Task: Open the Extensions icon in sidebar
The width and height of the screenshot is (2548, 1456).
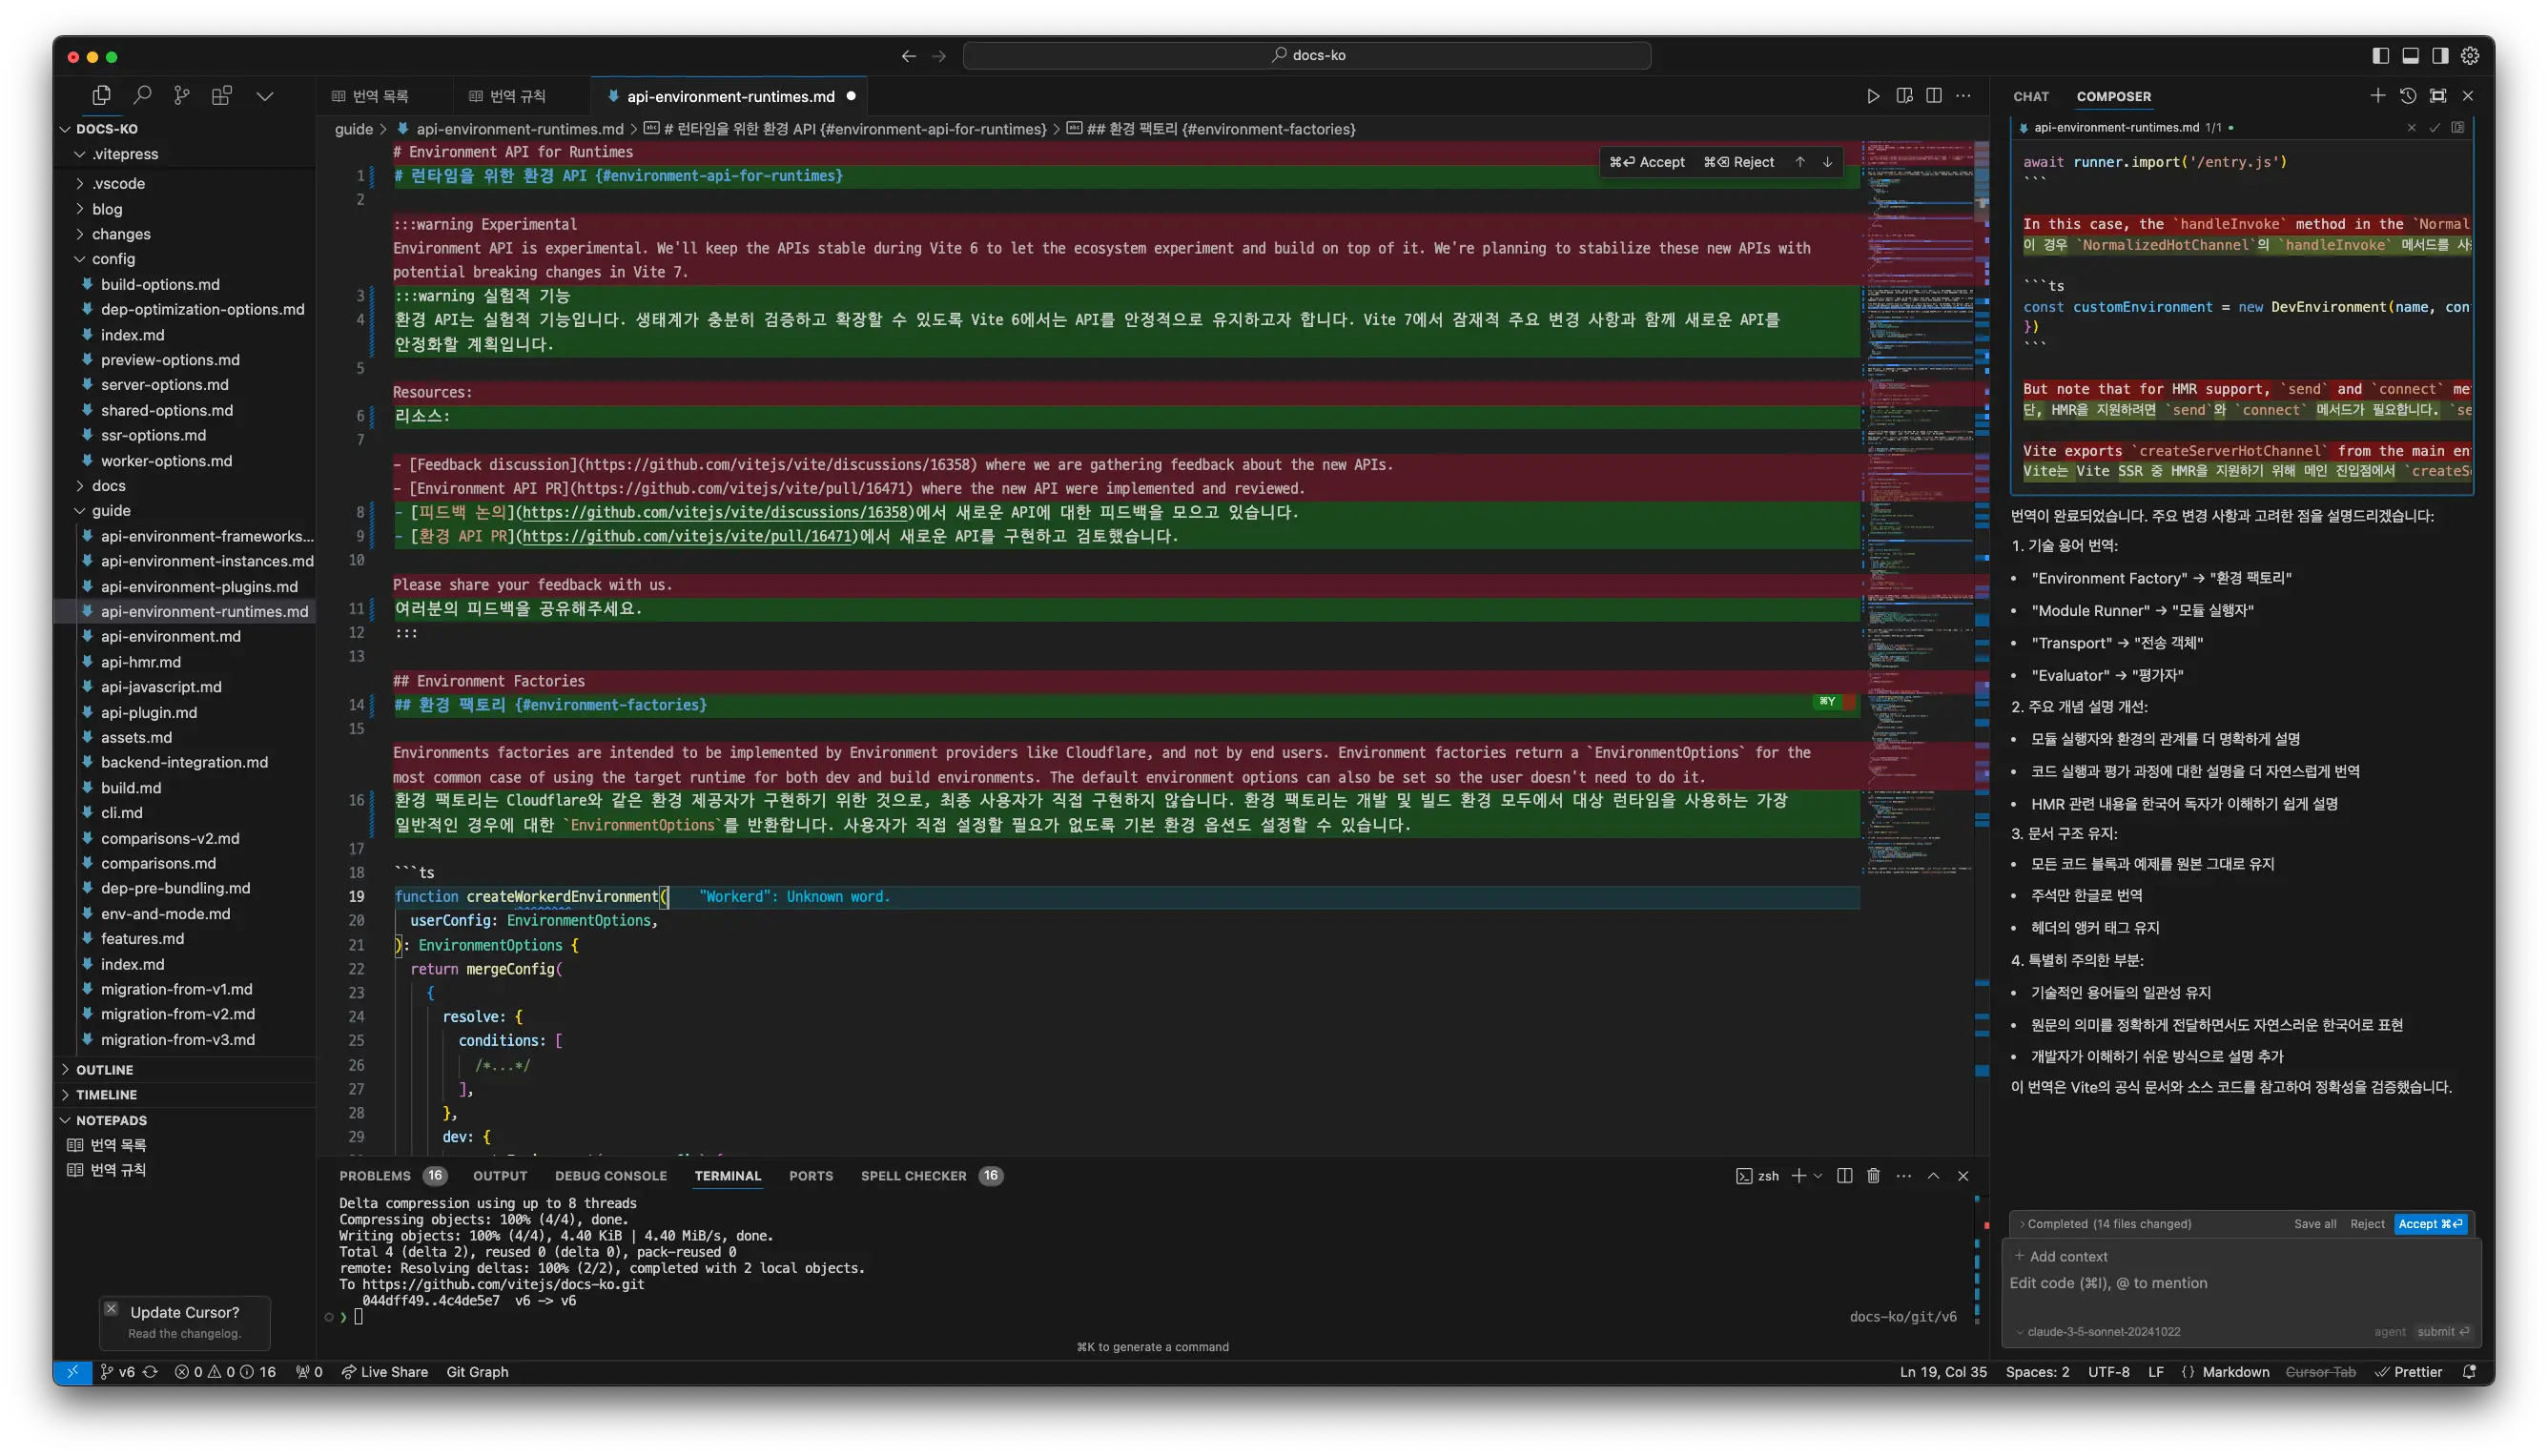Action: point(222,96)
